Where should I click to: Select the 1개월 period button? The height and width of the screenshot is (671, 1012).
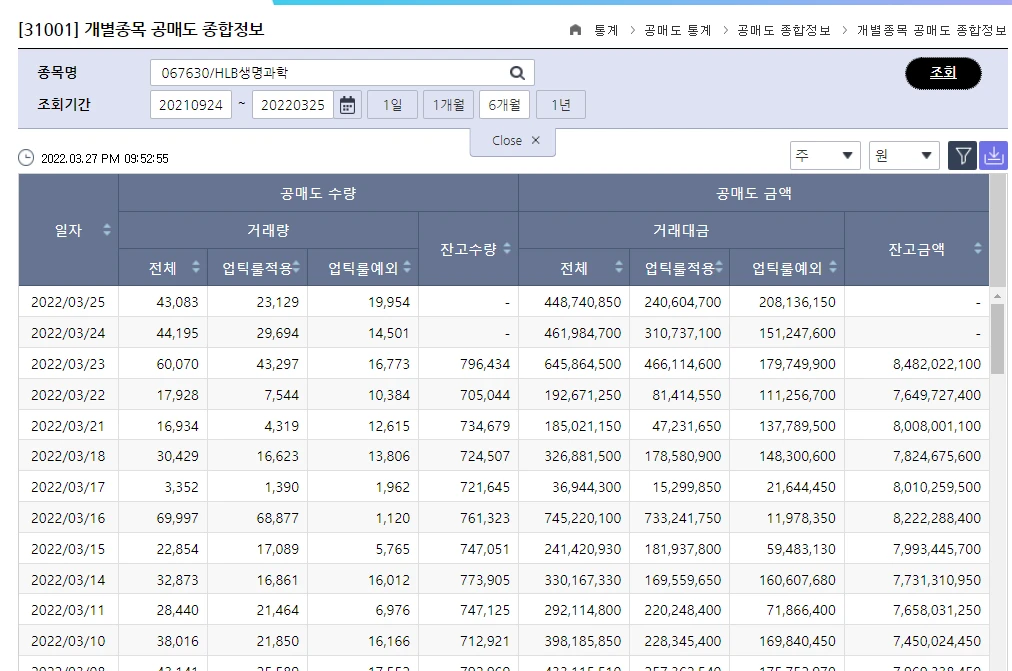click(449, 105)
